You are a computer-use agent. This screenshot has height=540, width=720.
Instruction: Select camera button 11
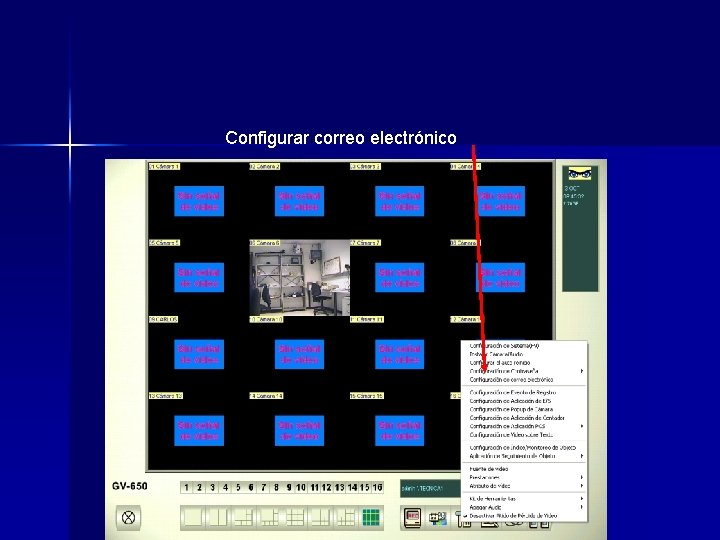click(x=314, y=487)
